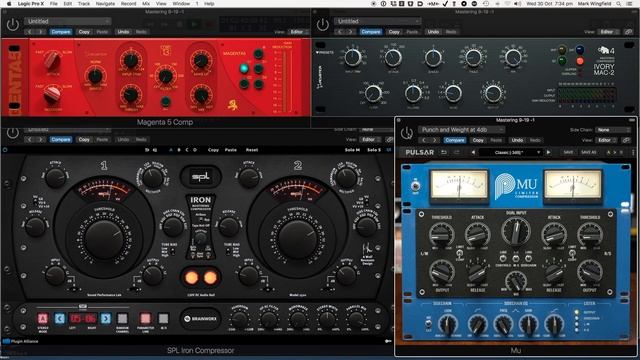The height and width of the screenshot is (360, 640).
Task: Open the Mix menu
Action: (x=146, y=4)
